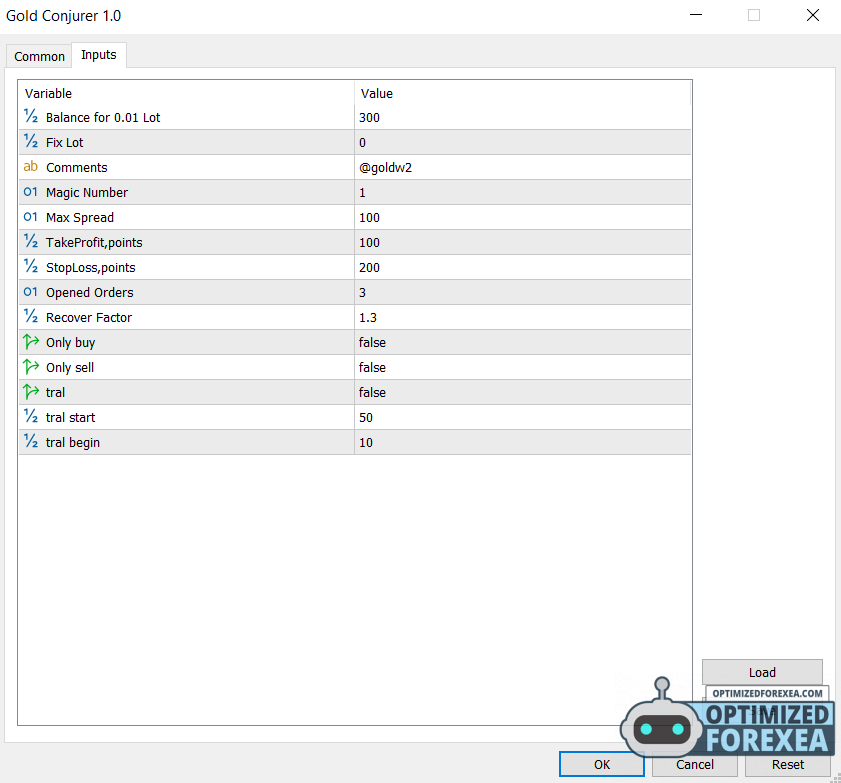
Task: Select the 'Max Spread' variable name
Action: (80, 217)
